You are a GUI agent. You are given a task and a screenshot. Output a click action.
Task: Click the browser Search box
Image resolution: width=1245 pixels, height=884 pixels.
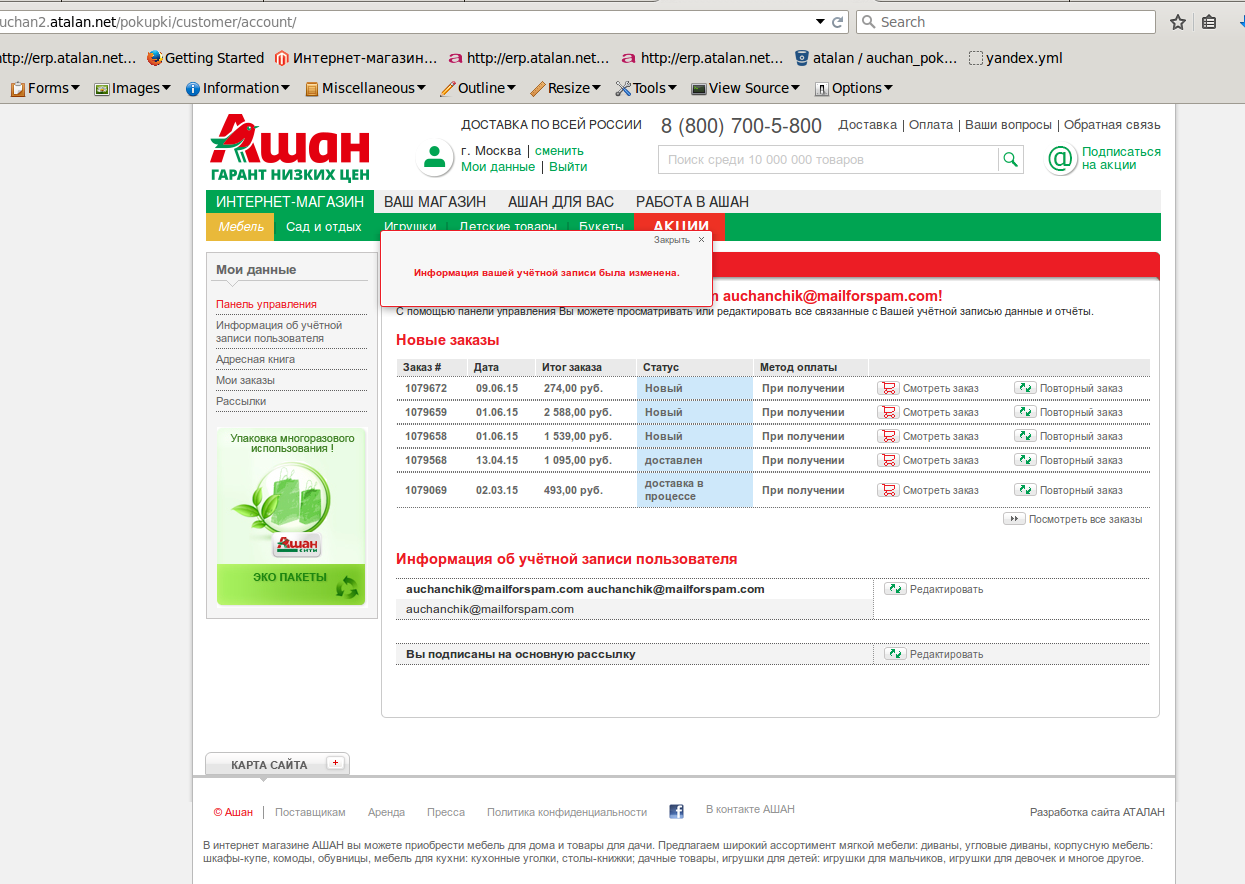click(x=1005, y=22)
